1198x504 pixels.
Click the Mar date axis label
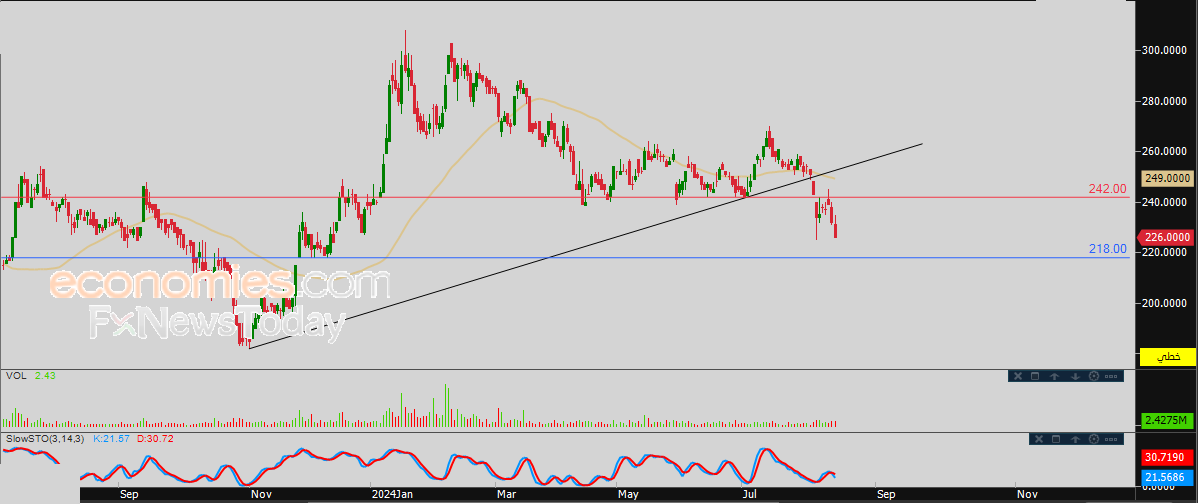coord(507,495)
